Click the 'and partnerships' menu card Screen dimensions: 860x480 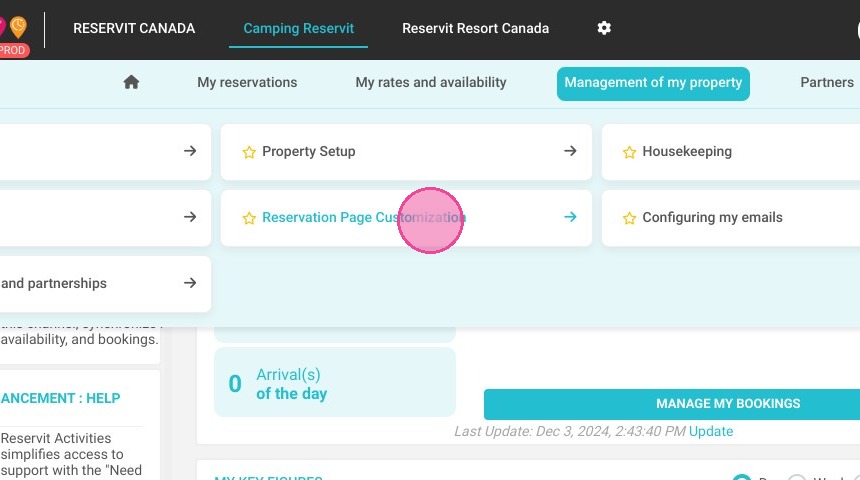tap(105, 284)
